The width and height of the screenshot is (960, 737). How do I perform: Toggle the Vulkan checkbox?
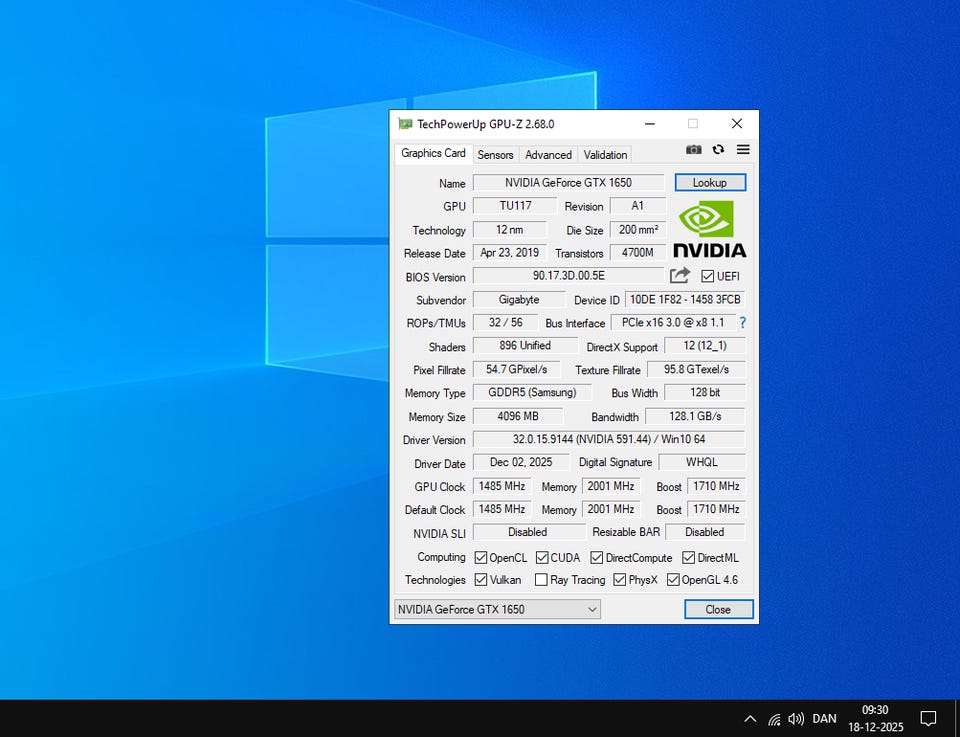[x=481, y=580]
